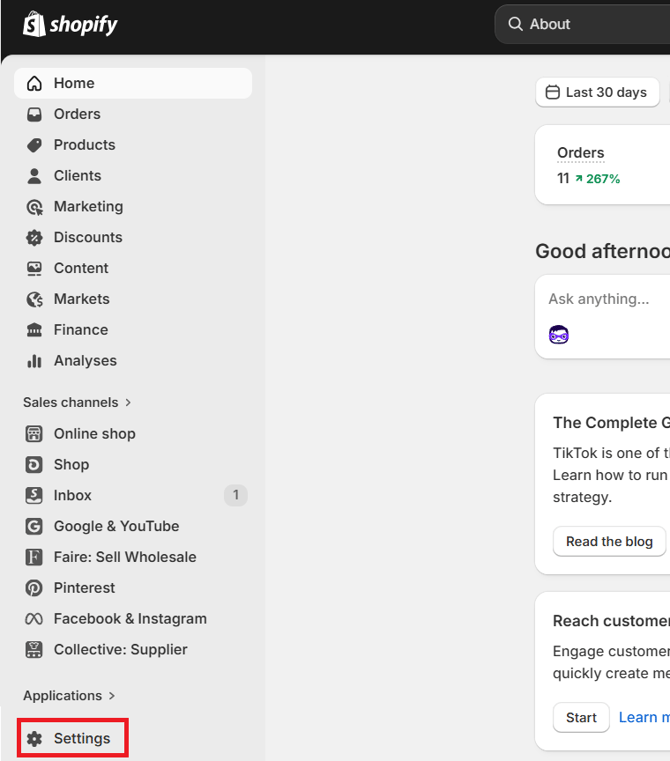Click the About search field

pyautogui.click(x=582, y=24)
